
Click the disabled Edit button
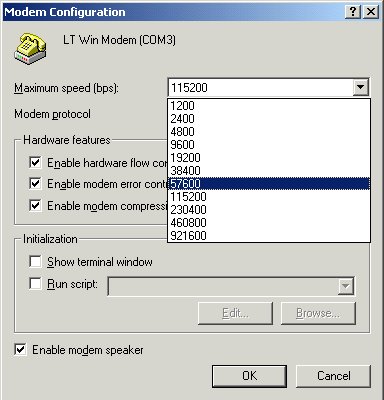(235, 313)
